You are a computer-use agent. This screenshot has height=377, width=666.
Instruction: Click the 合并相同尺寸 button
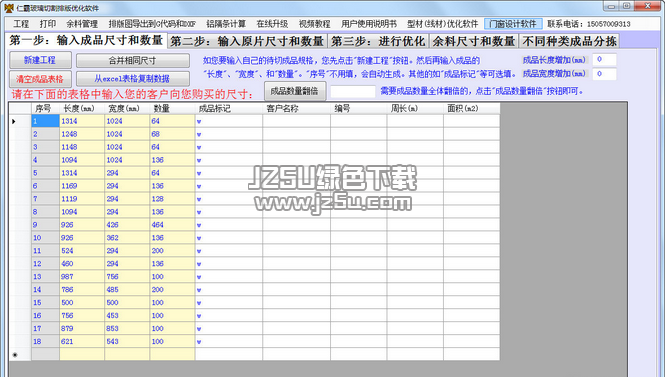pyautogui.click(x=133, y=60)
